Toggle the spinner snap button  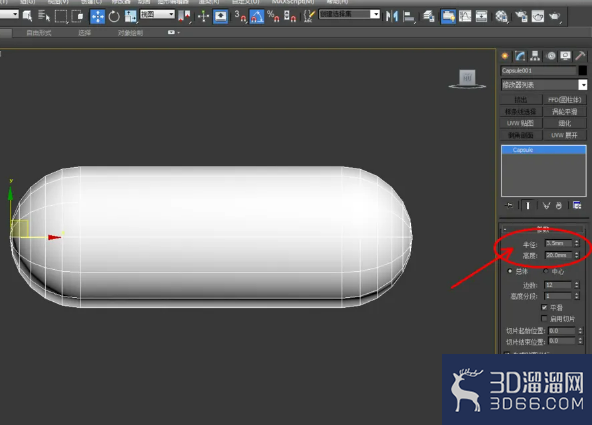click(x=290, y=16)
